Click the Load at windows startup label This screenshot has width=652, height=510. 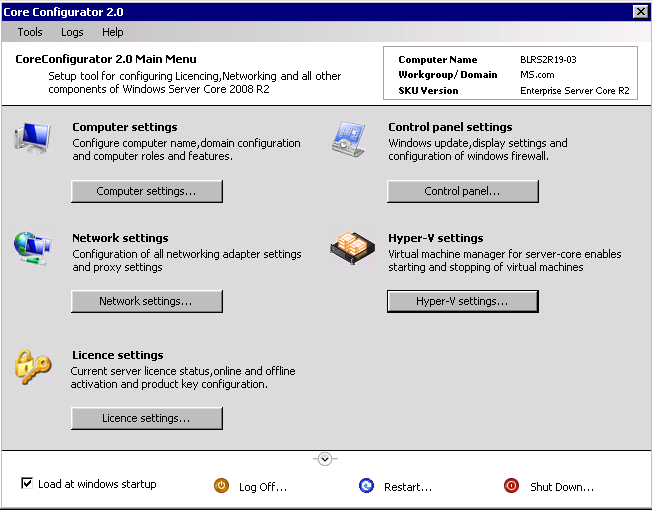(97, 484)
